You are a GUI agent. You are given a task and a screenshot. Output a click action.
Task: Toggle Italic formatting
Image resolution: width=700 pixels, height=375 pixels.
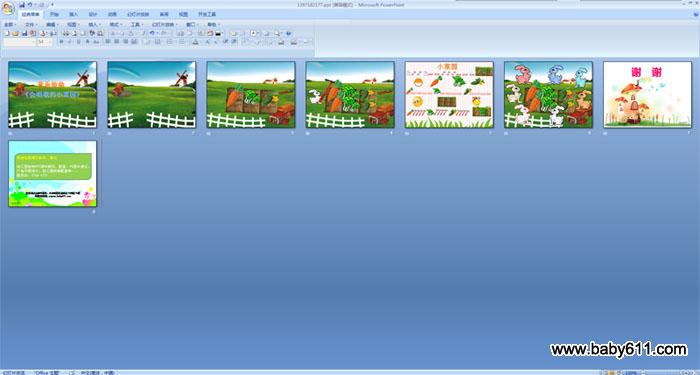pyautogui.click(x=70, y=42)
